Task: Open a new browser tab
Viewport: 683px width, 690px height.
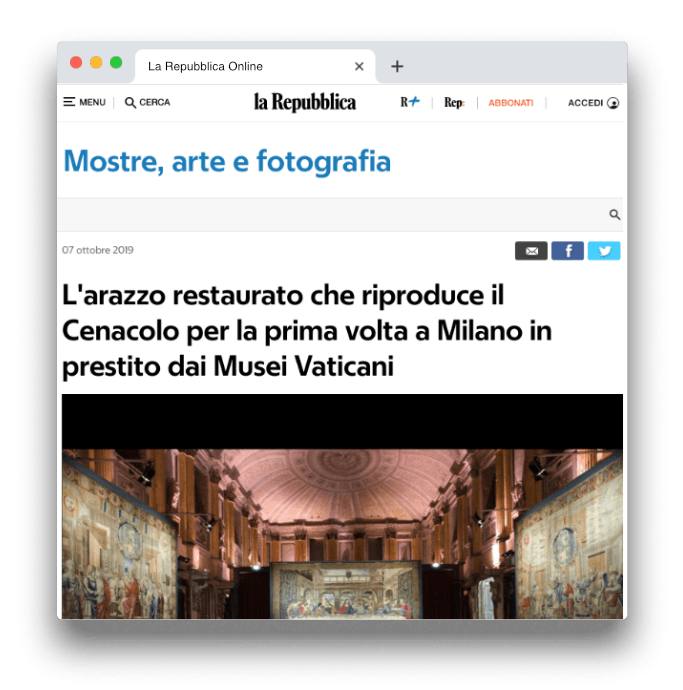Action: (397, 66)
